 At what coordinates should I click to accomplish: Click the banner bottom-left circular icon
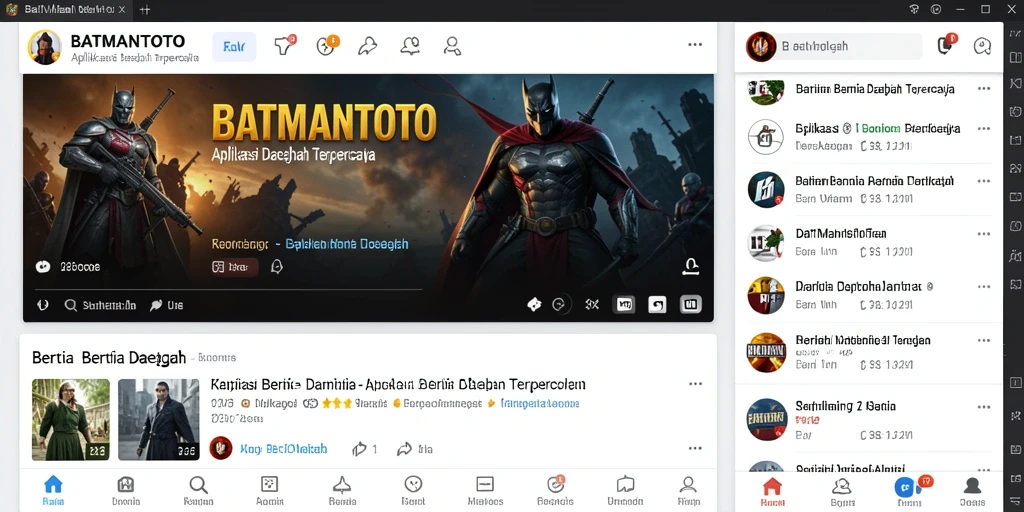42,305
